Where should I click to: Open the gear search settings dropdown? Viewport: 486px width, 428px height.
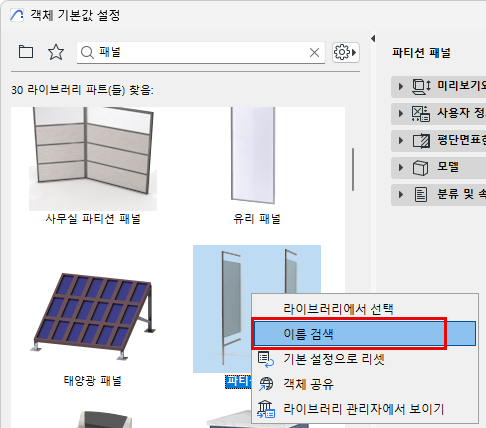click(x=346, y=52)
